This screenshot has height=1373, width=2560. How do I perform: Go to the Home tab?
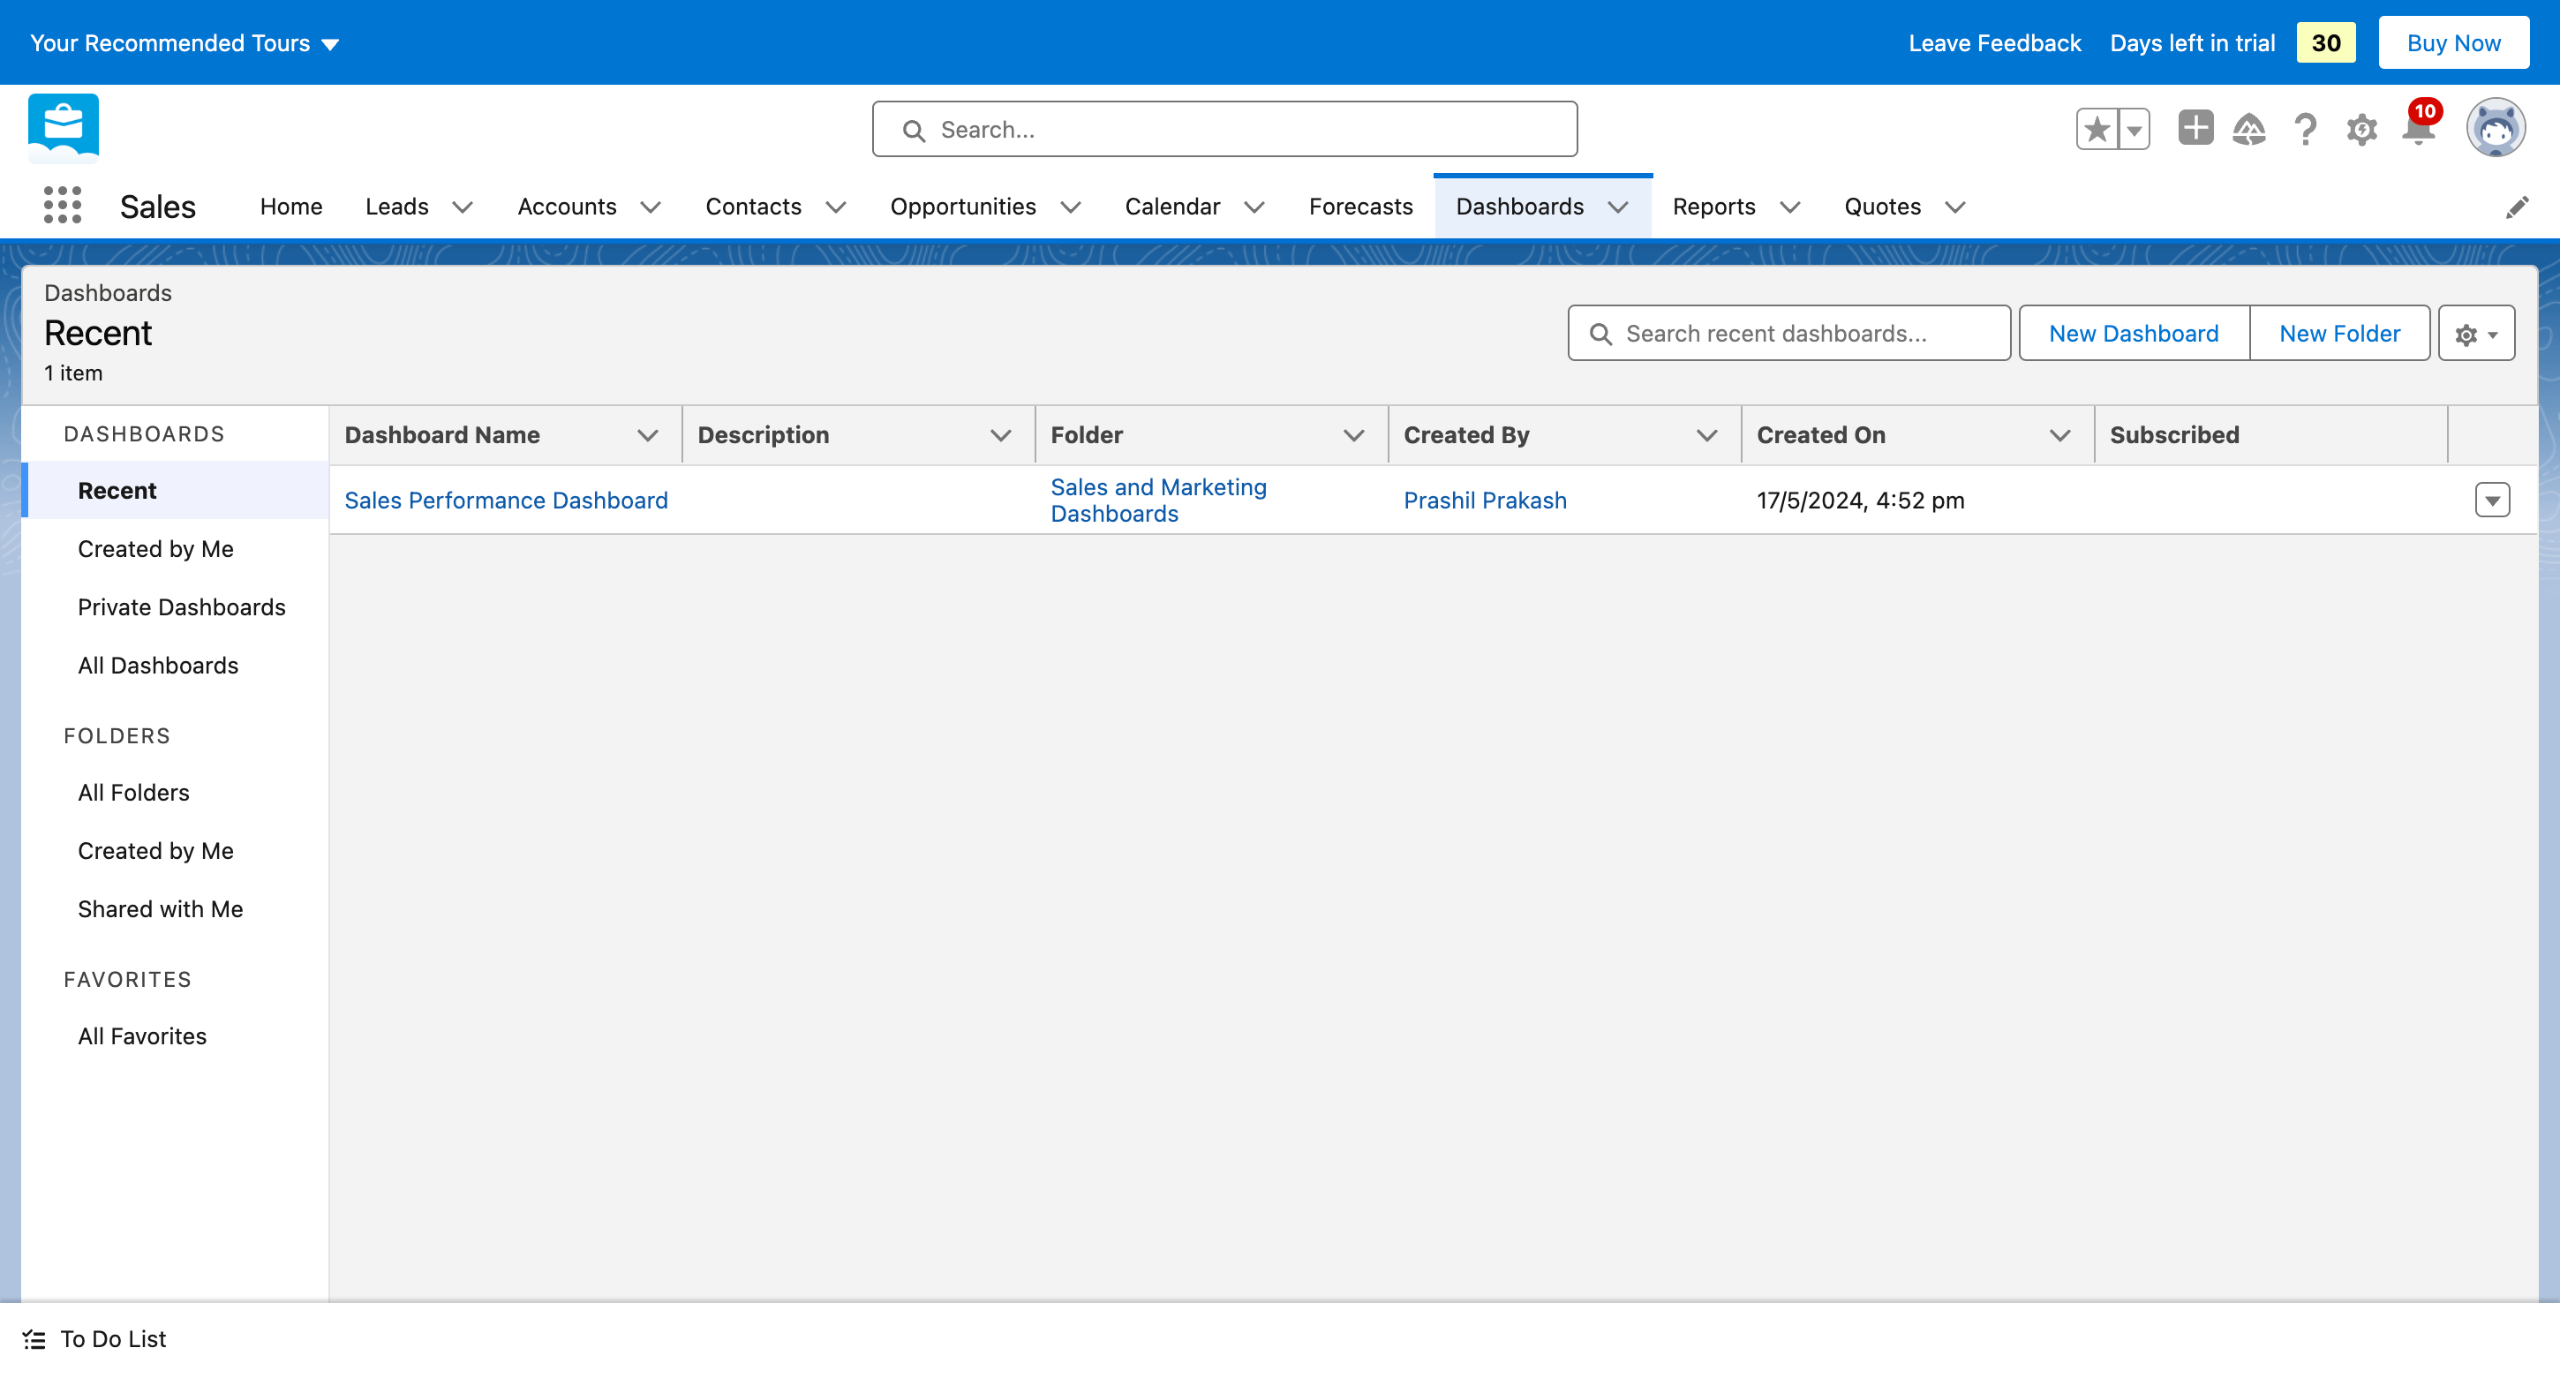(x=291, y=207)
